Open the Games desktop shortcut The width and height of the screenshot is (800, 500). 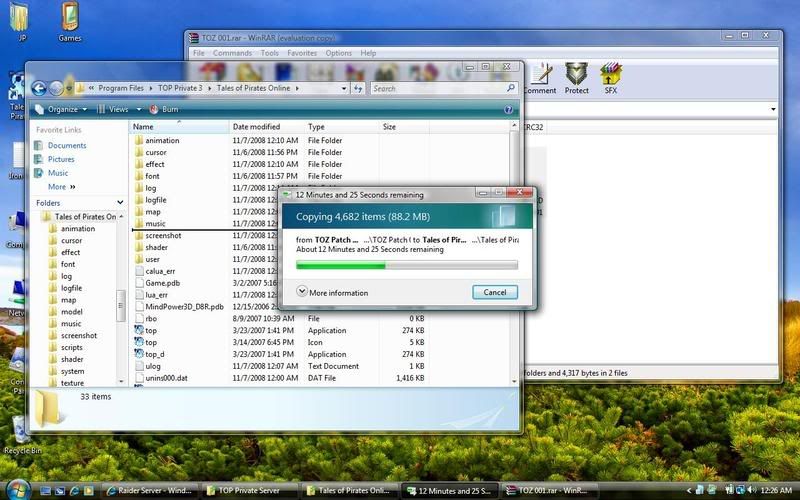pos(69,20)
